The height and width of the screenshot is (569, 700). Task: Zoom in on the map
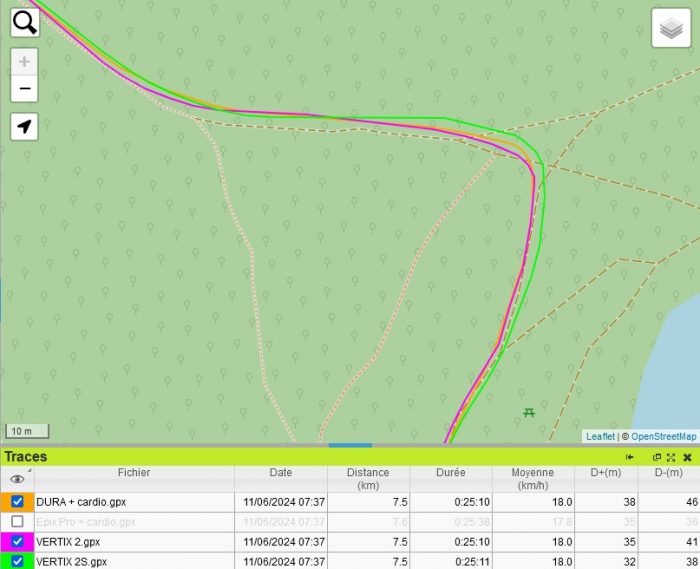(x=24, y=62)
